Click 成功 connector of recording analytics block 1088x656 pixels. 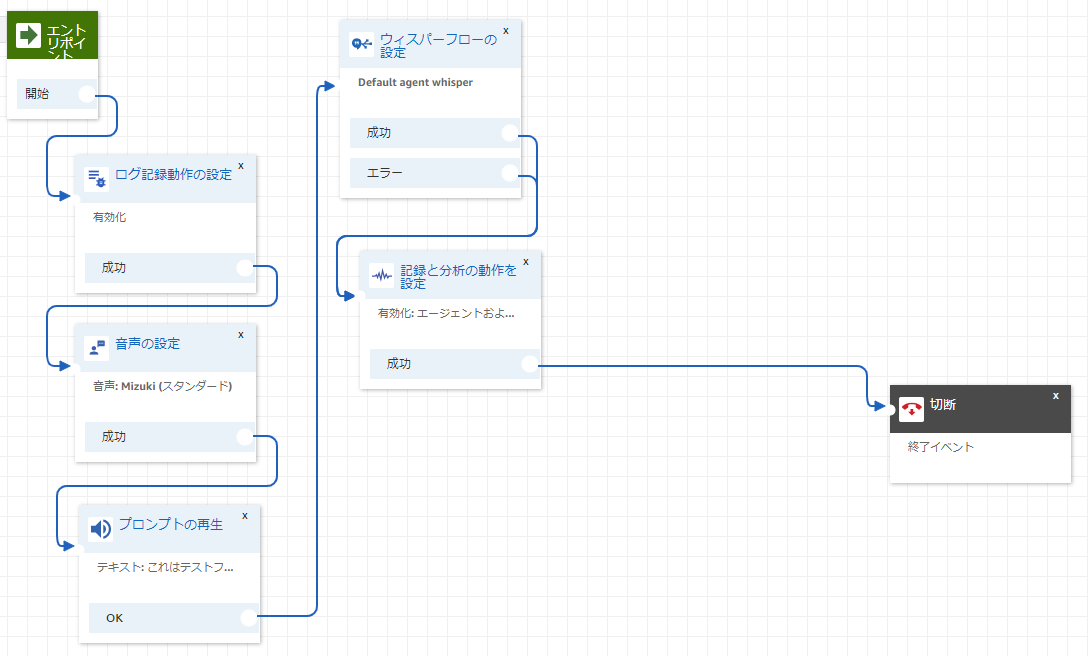(530, 364)
